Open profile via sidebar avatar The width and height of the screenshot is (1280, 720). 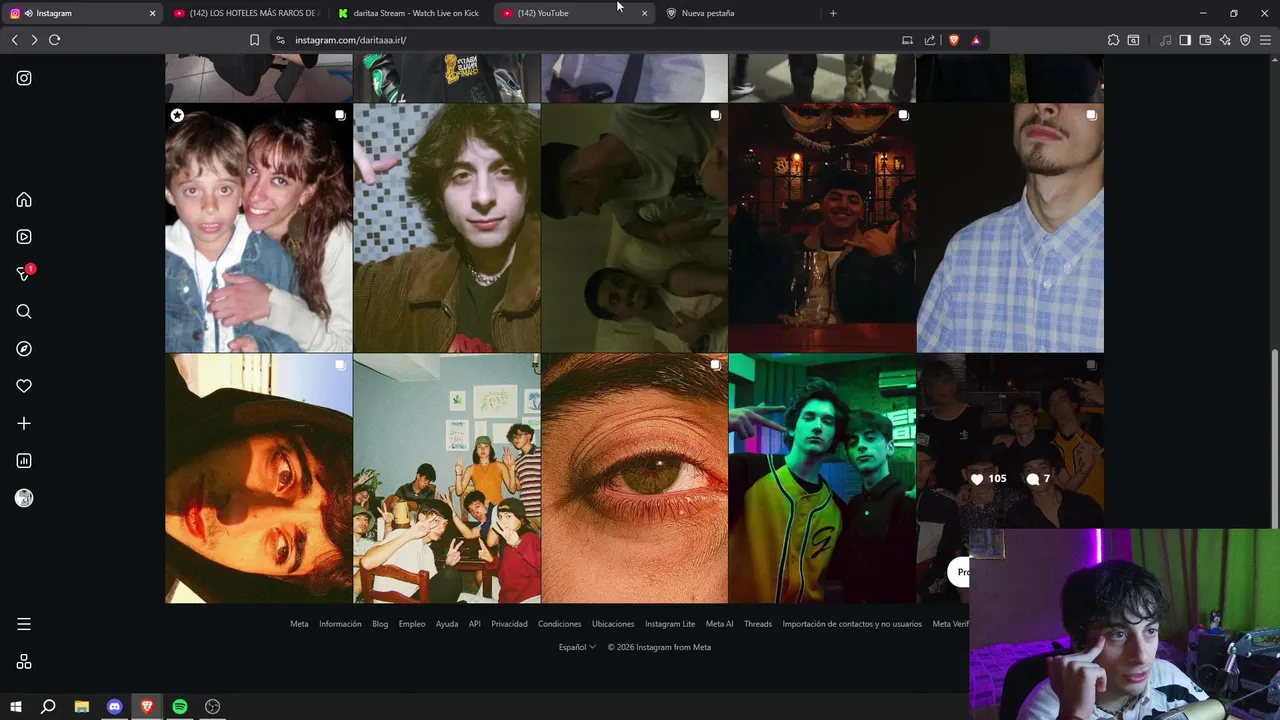coord(24,498)
